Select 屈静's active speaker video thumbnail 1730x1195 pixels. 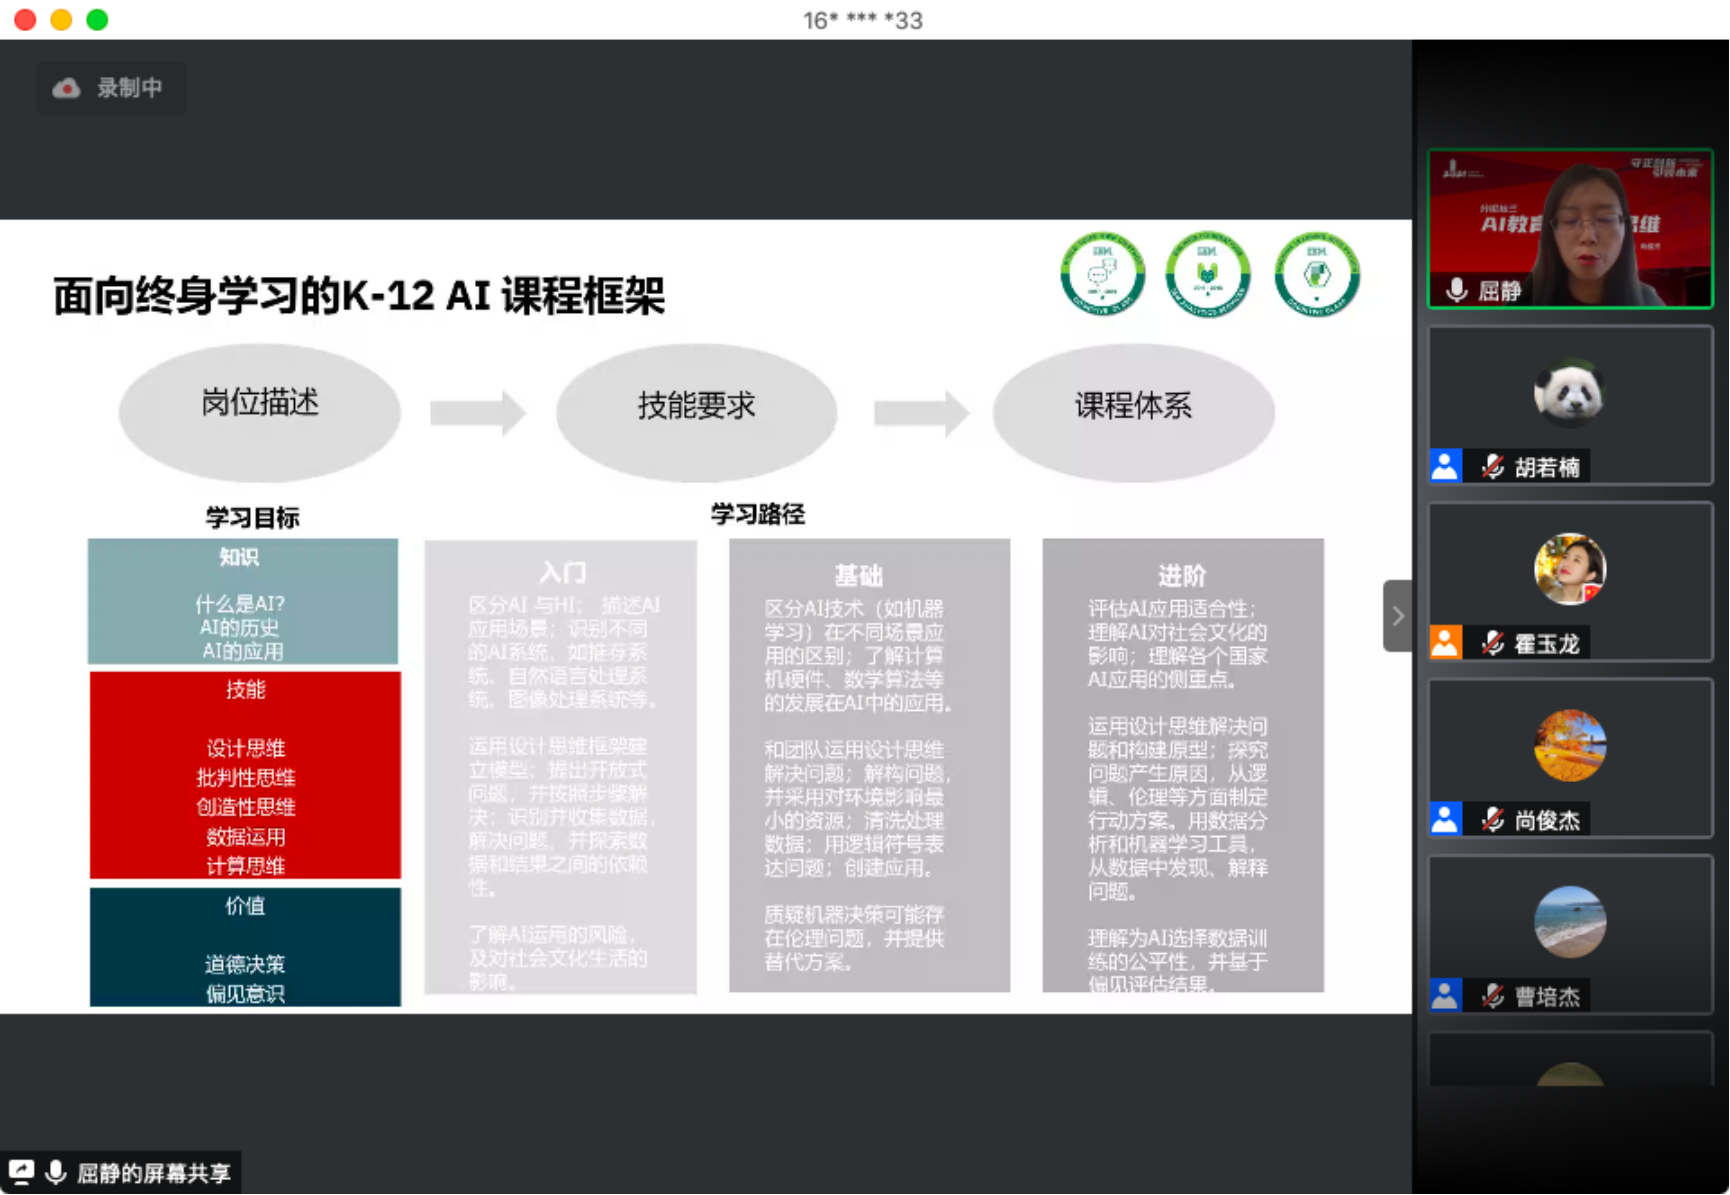[x=1569, y=228]
